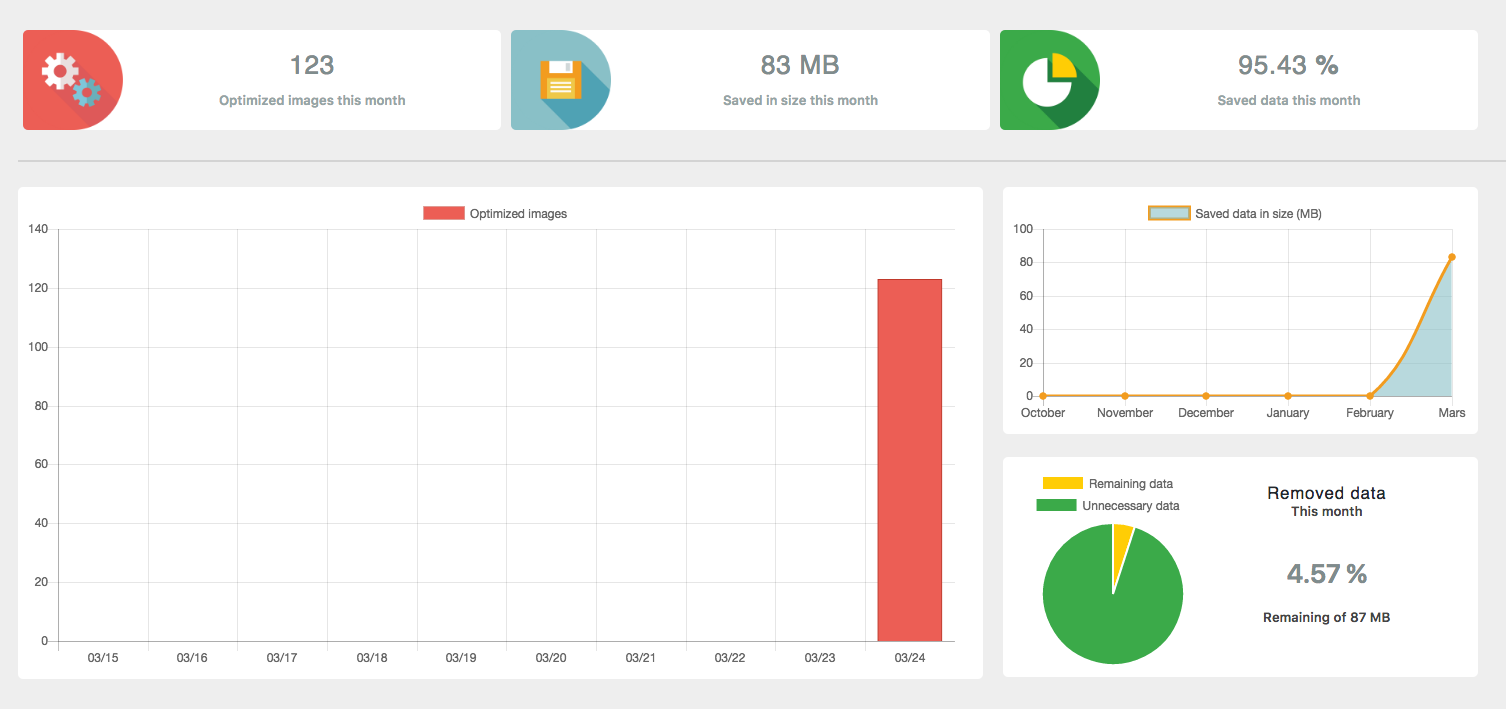Screen dimensions: 1506x709
Task: Click the floppy disk saved size icon
Action: coord(560,80)
